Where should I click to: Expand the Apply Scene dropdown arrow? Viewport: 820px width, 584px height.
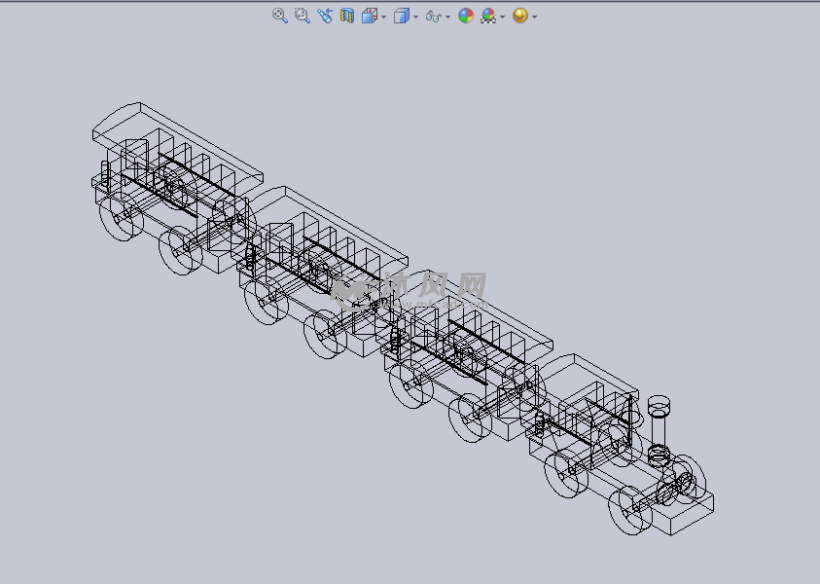(503, 17)
